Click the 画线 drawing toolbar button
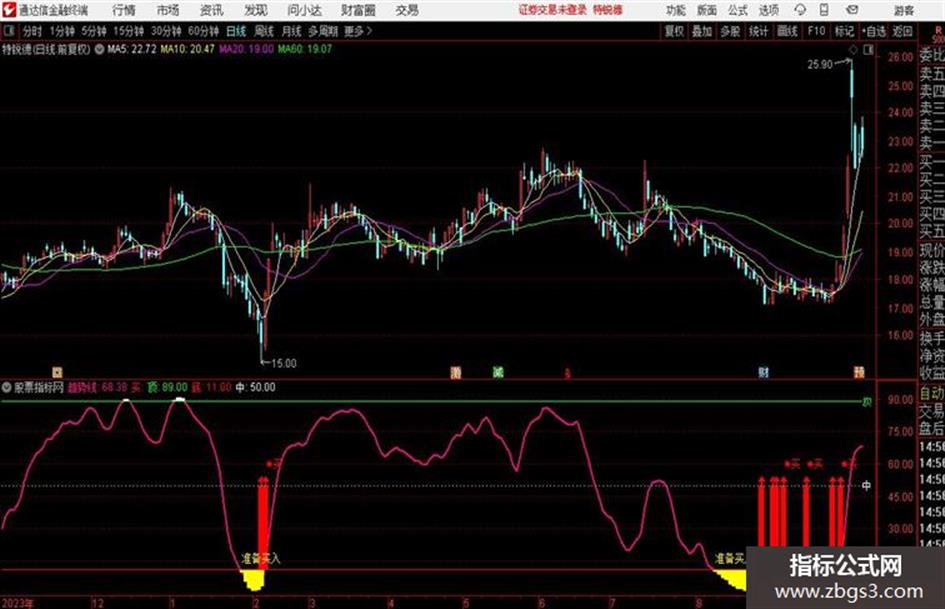The image size is (945, 609). (x=788, y=31)
